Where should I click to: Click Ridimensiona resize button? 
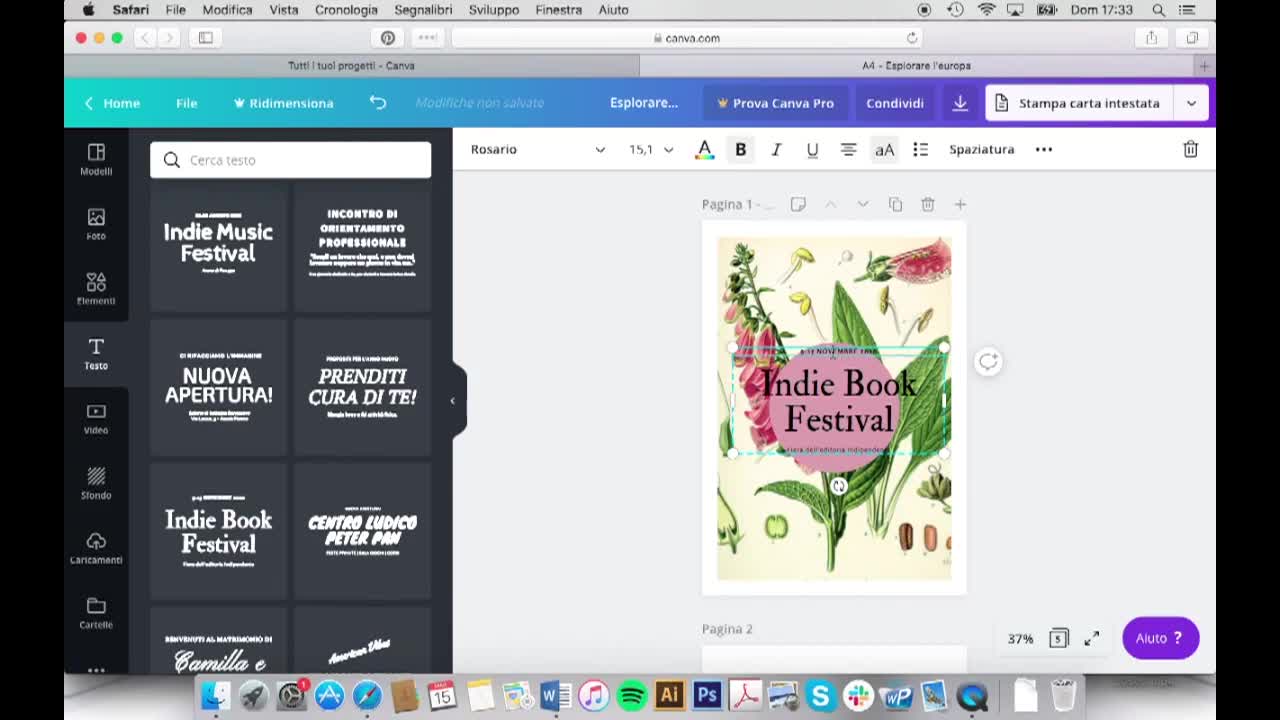point(283,103)
